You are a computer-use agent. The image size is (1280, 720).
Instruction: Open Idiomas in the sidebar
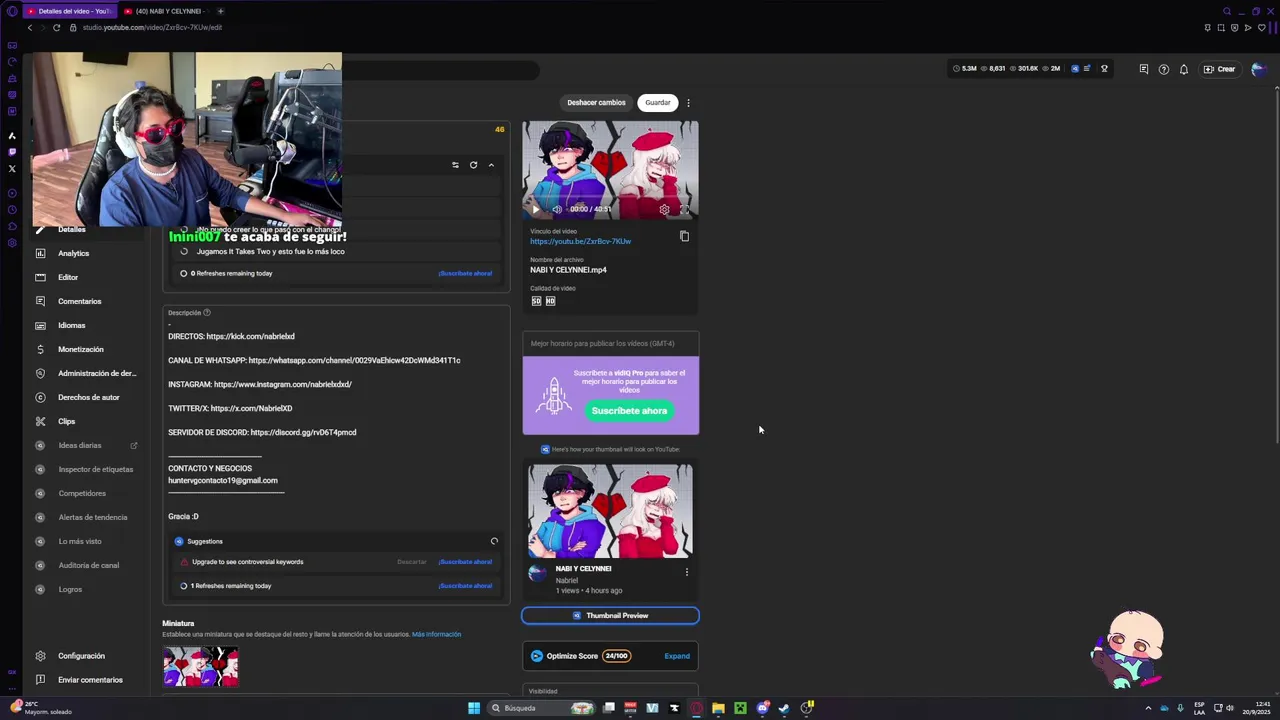[x=71, y=325]
